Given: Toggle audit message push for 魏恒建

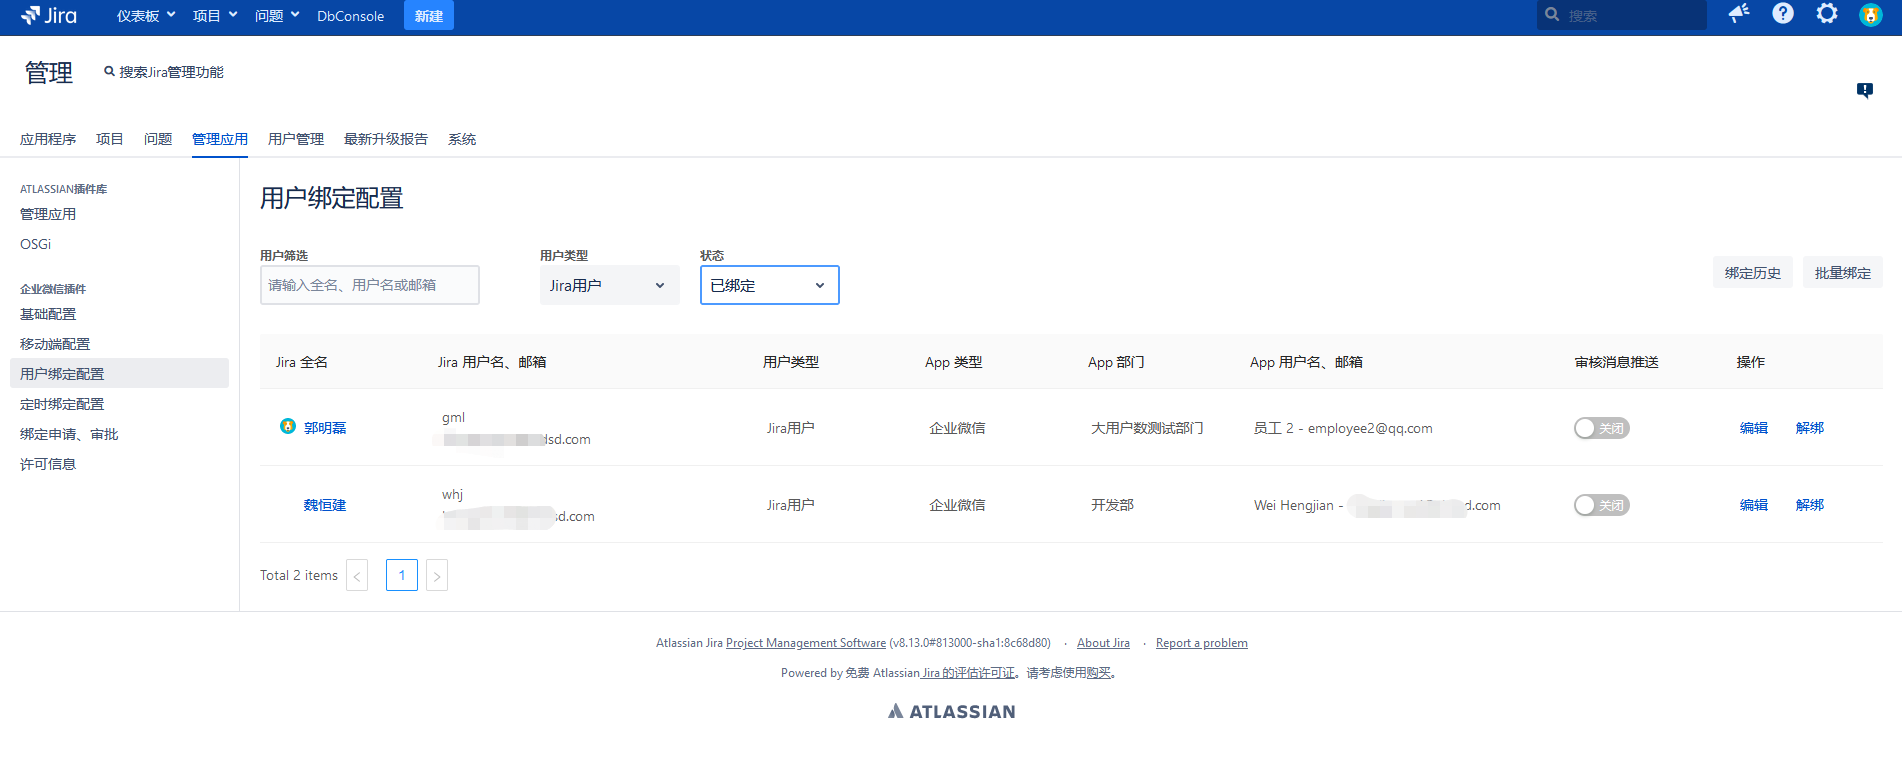Looking at the screenshot, I should point(1601,505).
